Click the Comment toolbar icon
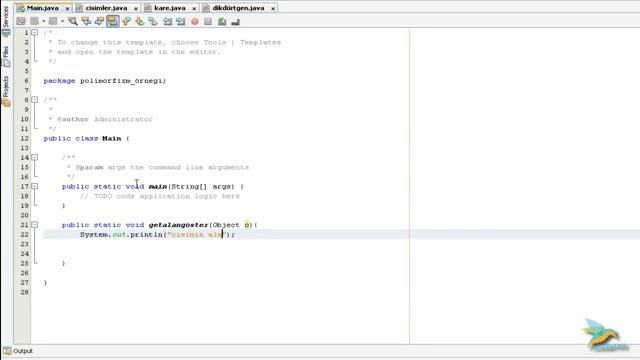This screenshot has height=360, width=640. coord(222,21)
